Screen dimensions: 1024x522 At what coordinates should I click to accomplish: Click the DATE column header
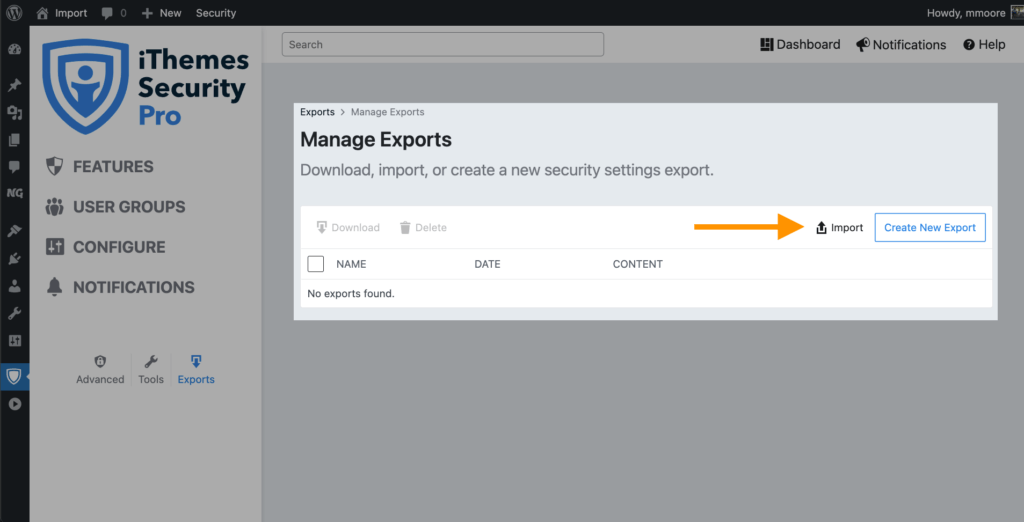(487, 264)
